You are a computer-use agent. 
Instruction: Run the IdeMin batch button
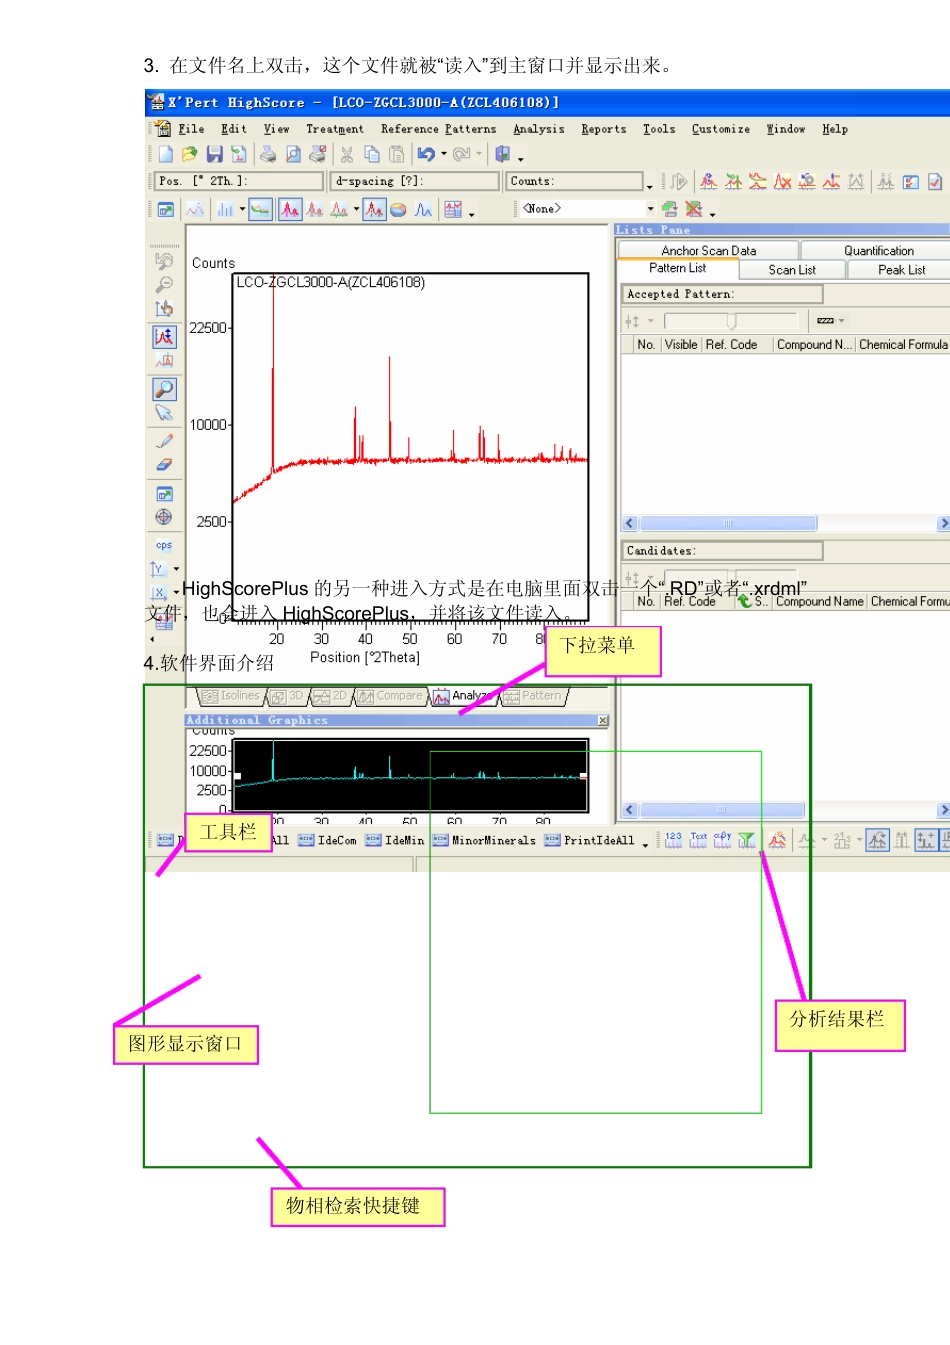pyautogui.click(x=395, y=841)
